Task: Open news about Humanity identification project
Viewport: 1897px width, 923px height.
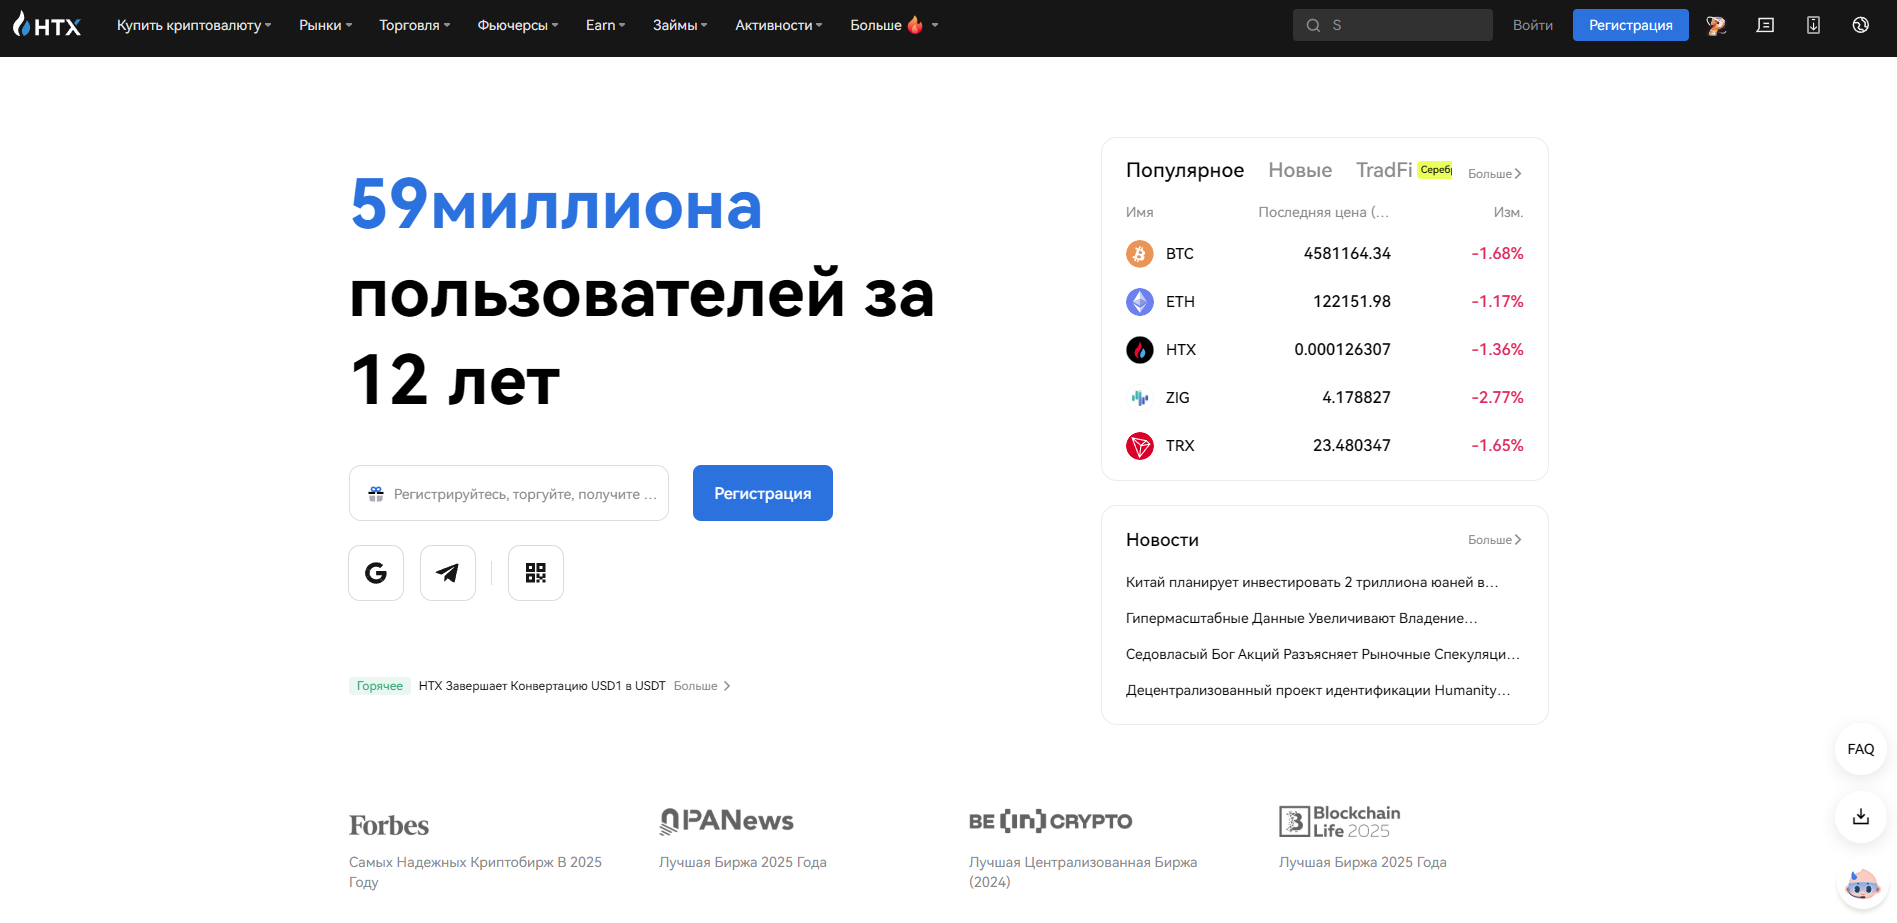Action: (1318, 690)
